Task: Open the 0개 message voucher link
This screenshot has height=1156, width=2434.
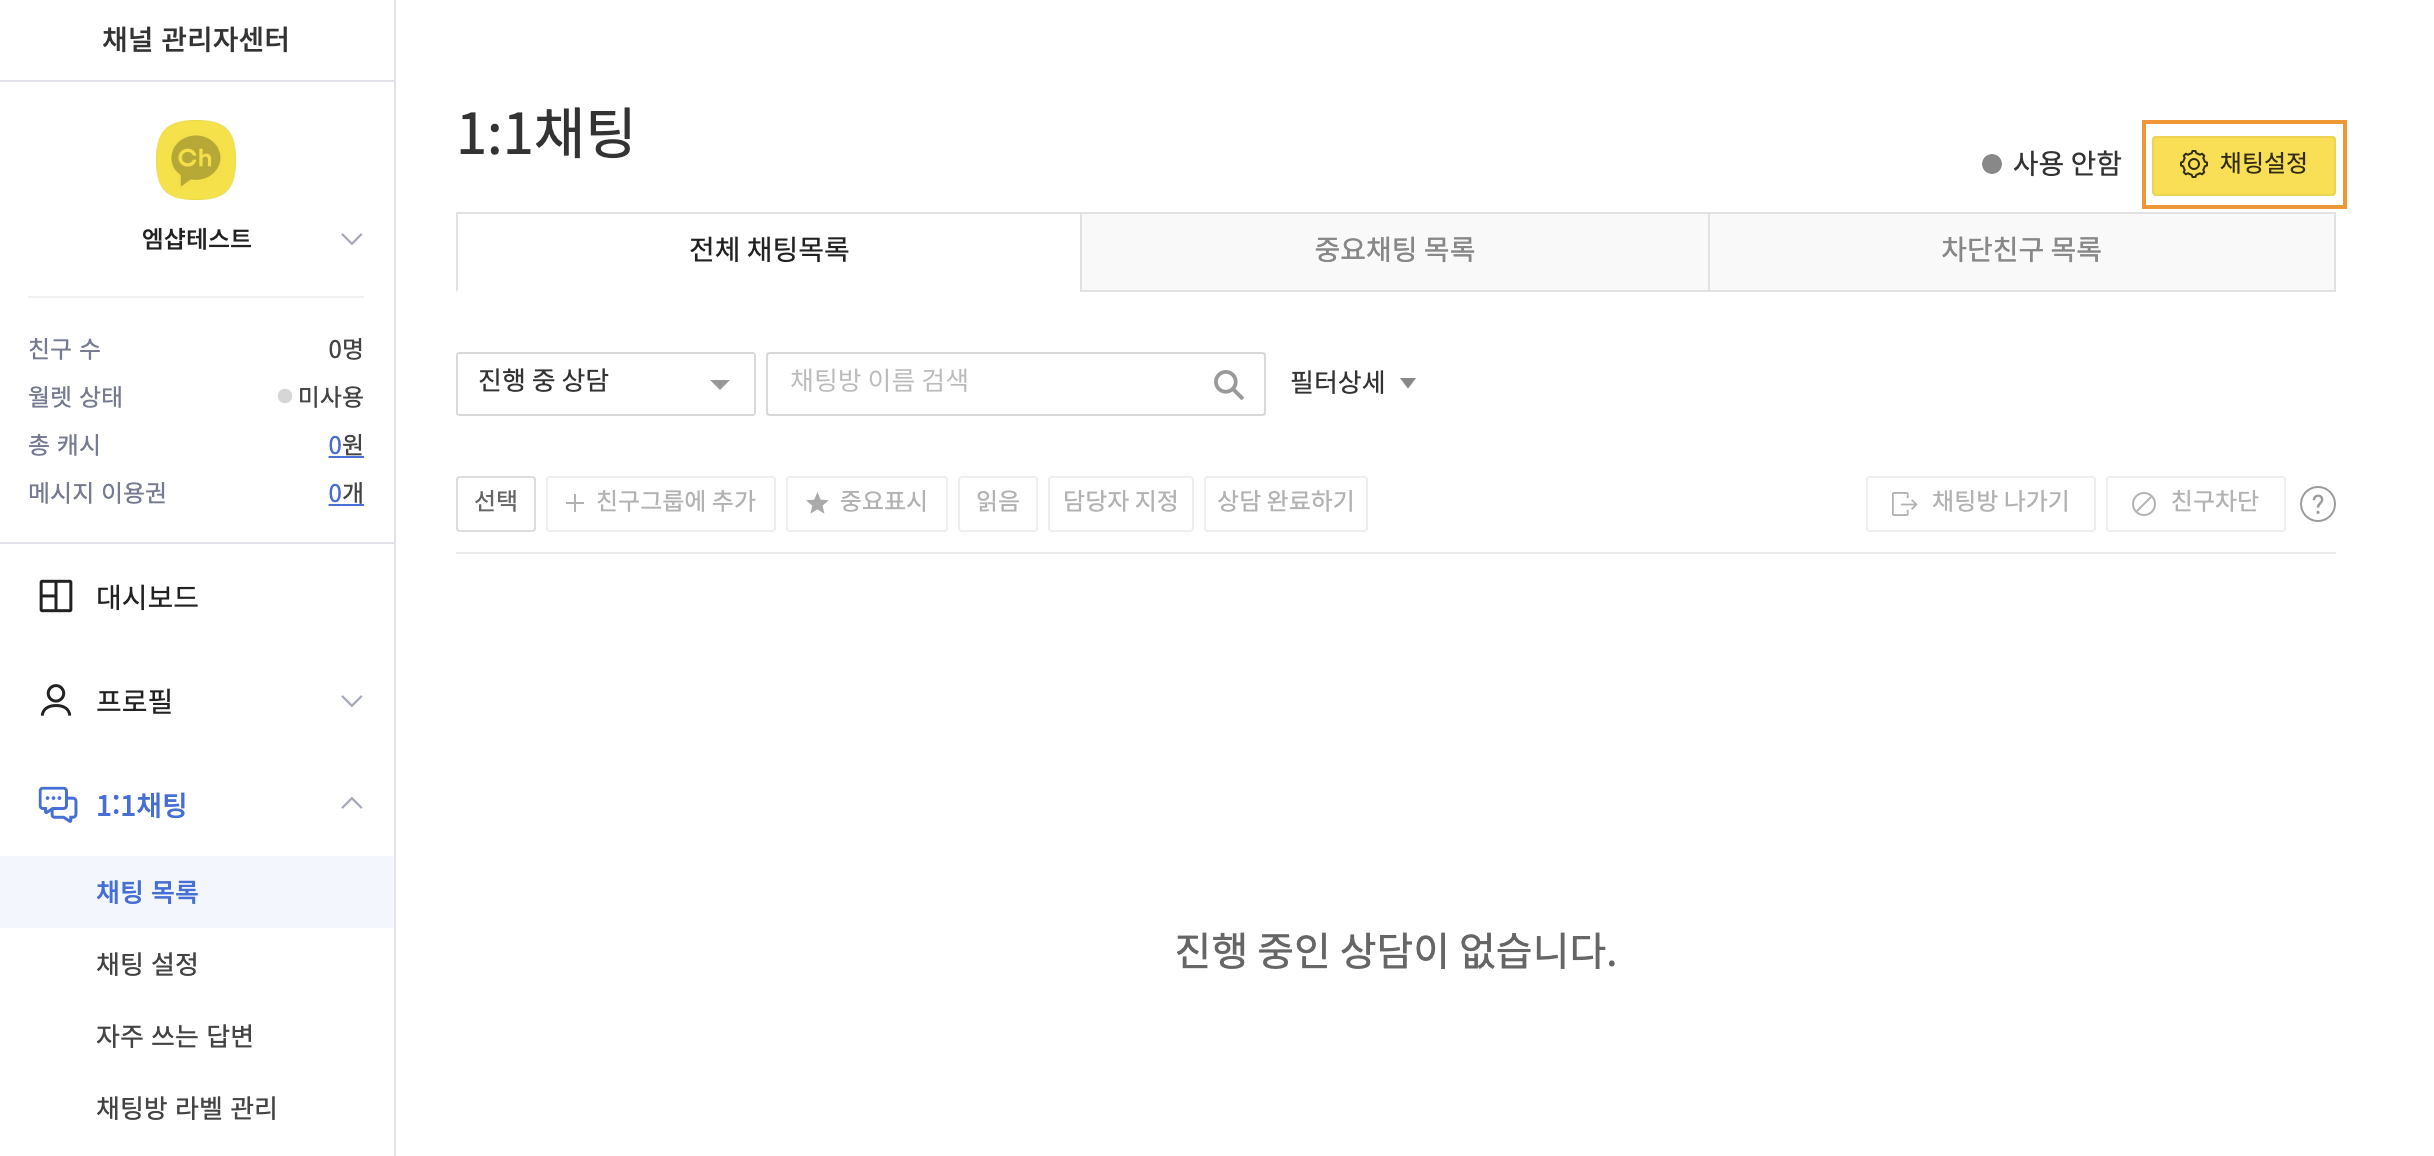Action: pyautogui.click(x=345, y=493)
